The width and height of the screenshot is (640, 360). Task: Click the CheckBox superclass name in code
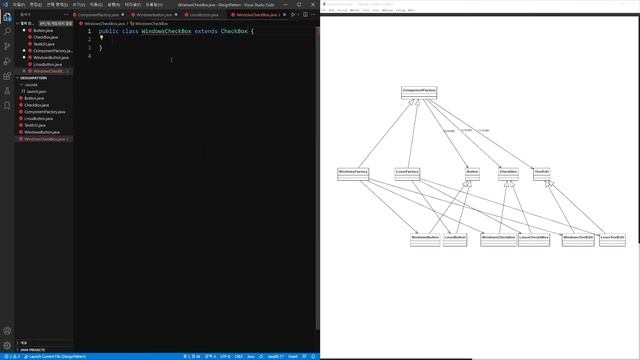[x=234, y=31]
